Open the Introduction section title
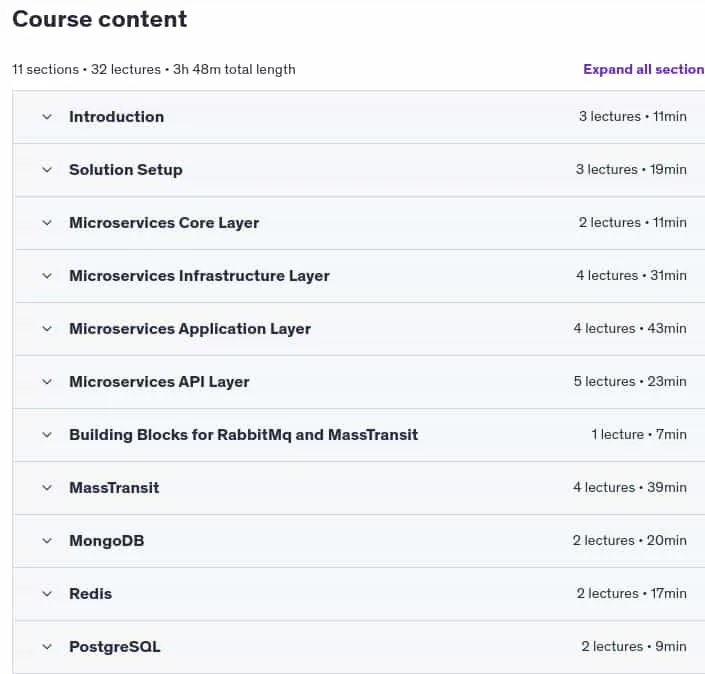The width and height of the screenshot is (705, 674). tap(116, 117)
